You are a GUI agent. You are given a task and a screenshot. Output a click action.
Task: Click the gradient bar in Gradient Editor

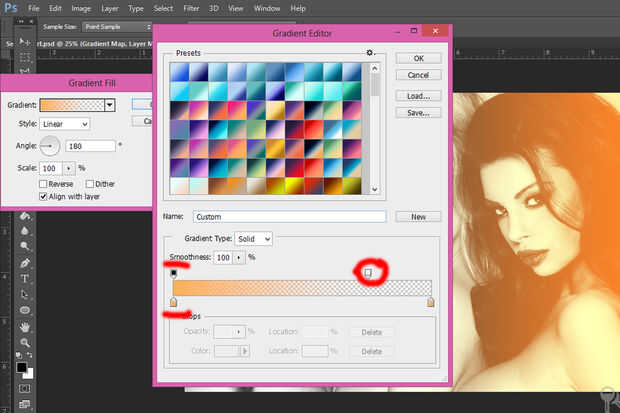[x=302, y=288]
